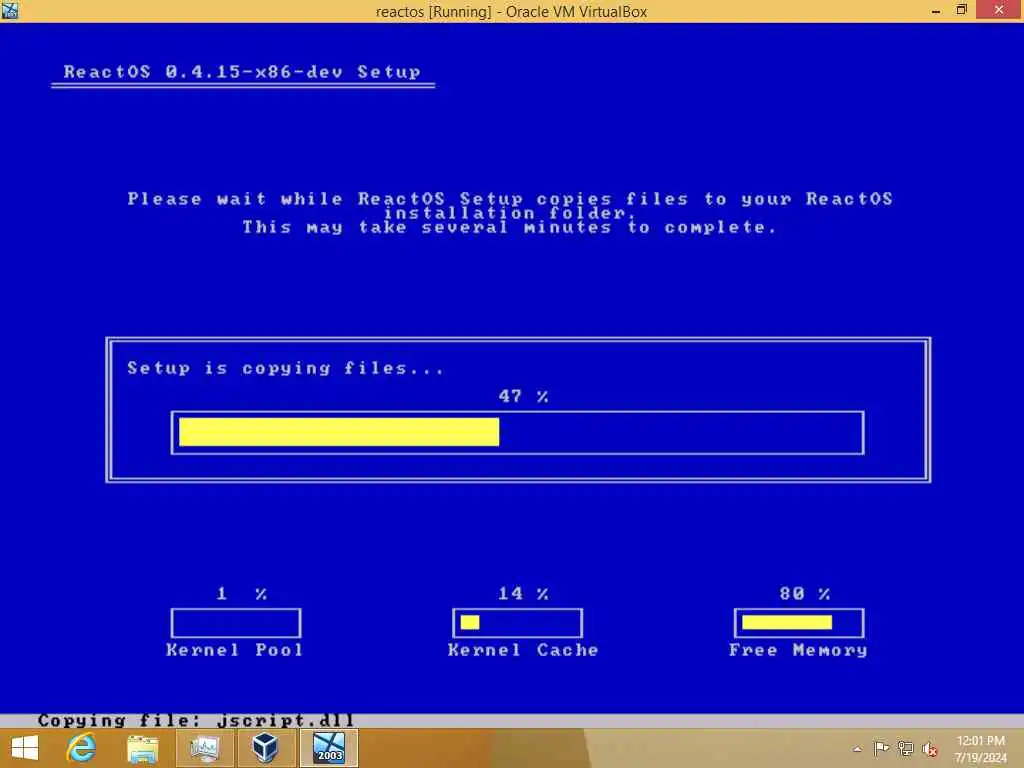Image resolution: width=1024 pixels, height=768 pixels.
Task: Click the 'Kernel Pool' label
Action: pyautogui.click(x=234, y=650)
